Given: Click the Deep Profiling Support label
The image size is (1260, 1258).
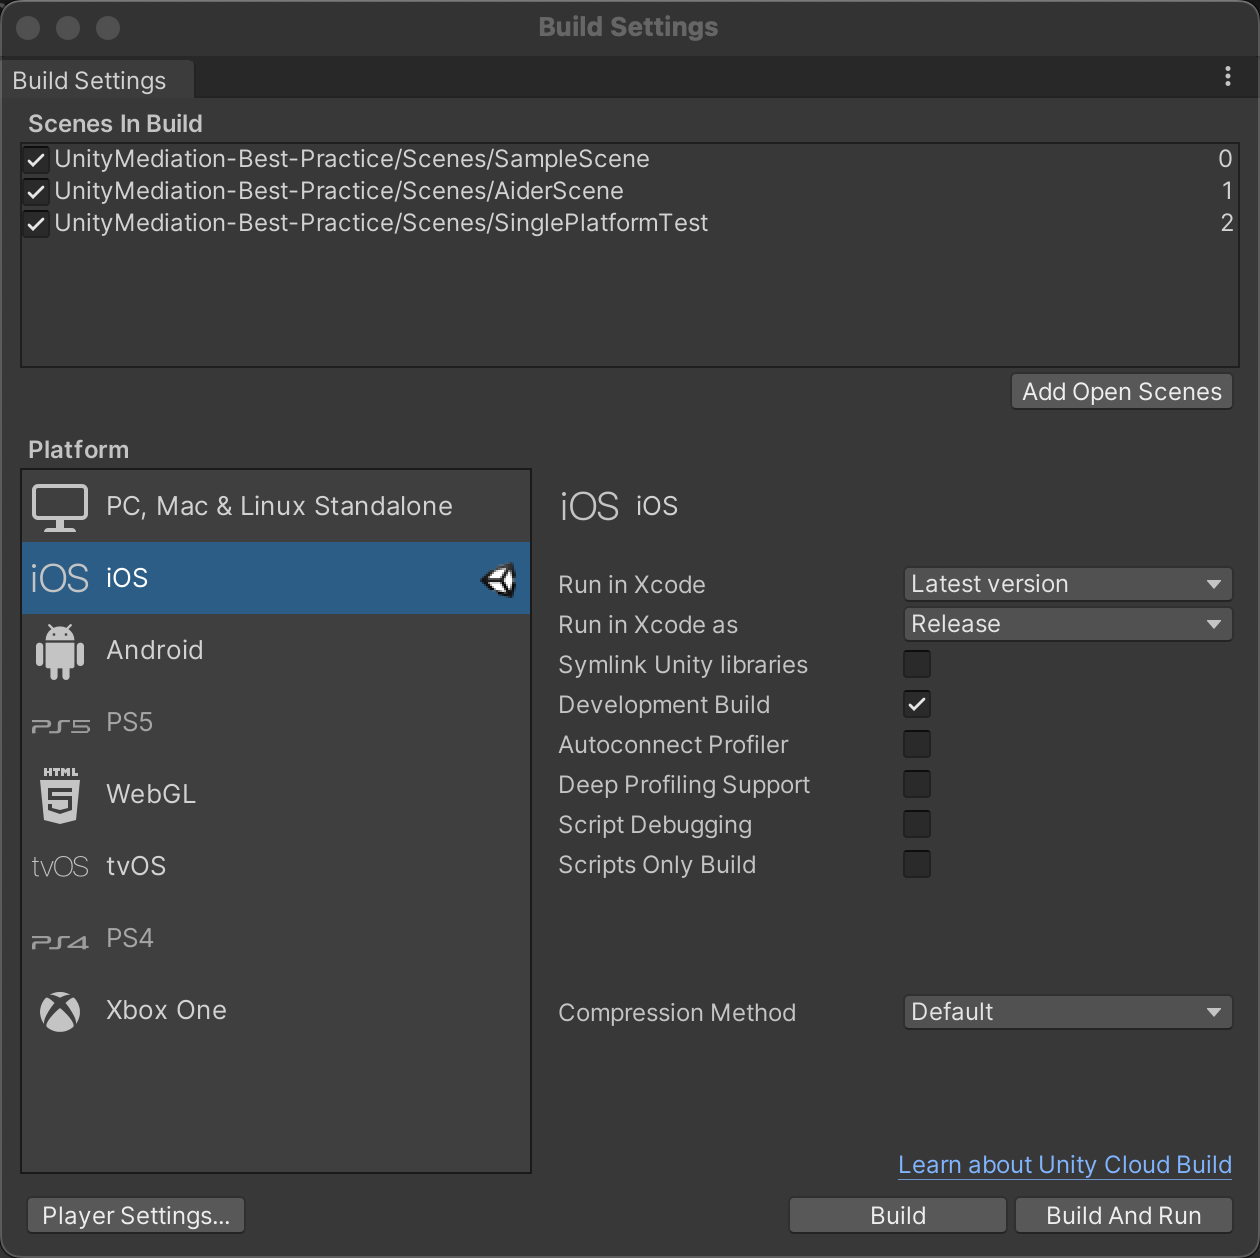Looking at the screenshot, I should tap(684, 785).
